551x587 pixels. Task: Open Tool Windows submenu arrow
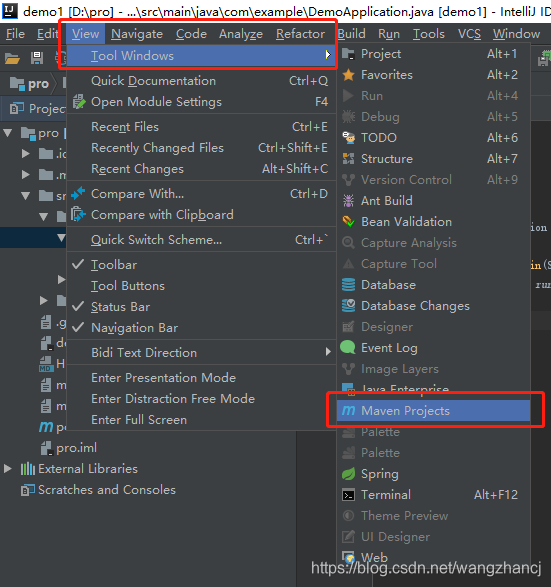click(x=328, y=55)
